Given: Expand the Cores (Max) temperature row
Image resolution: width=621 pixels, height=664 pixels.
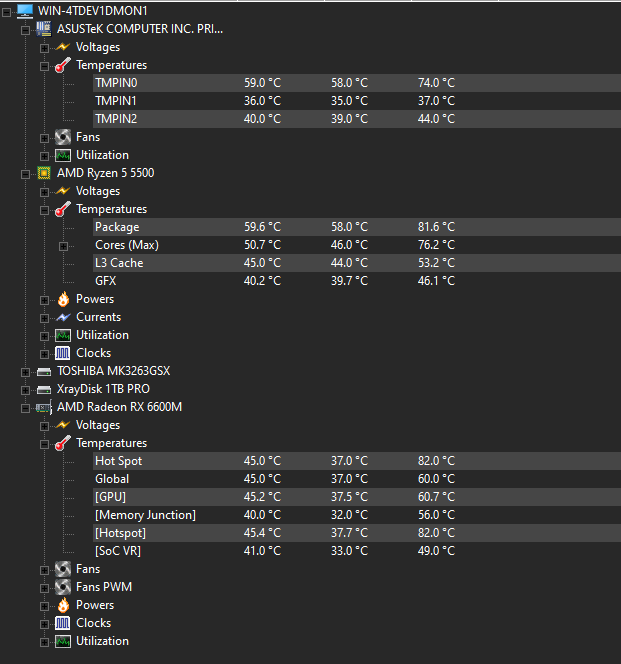Looking at the screenshot, I should (64, 246).
